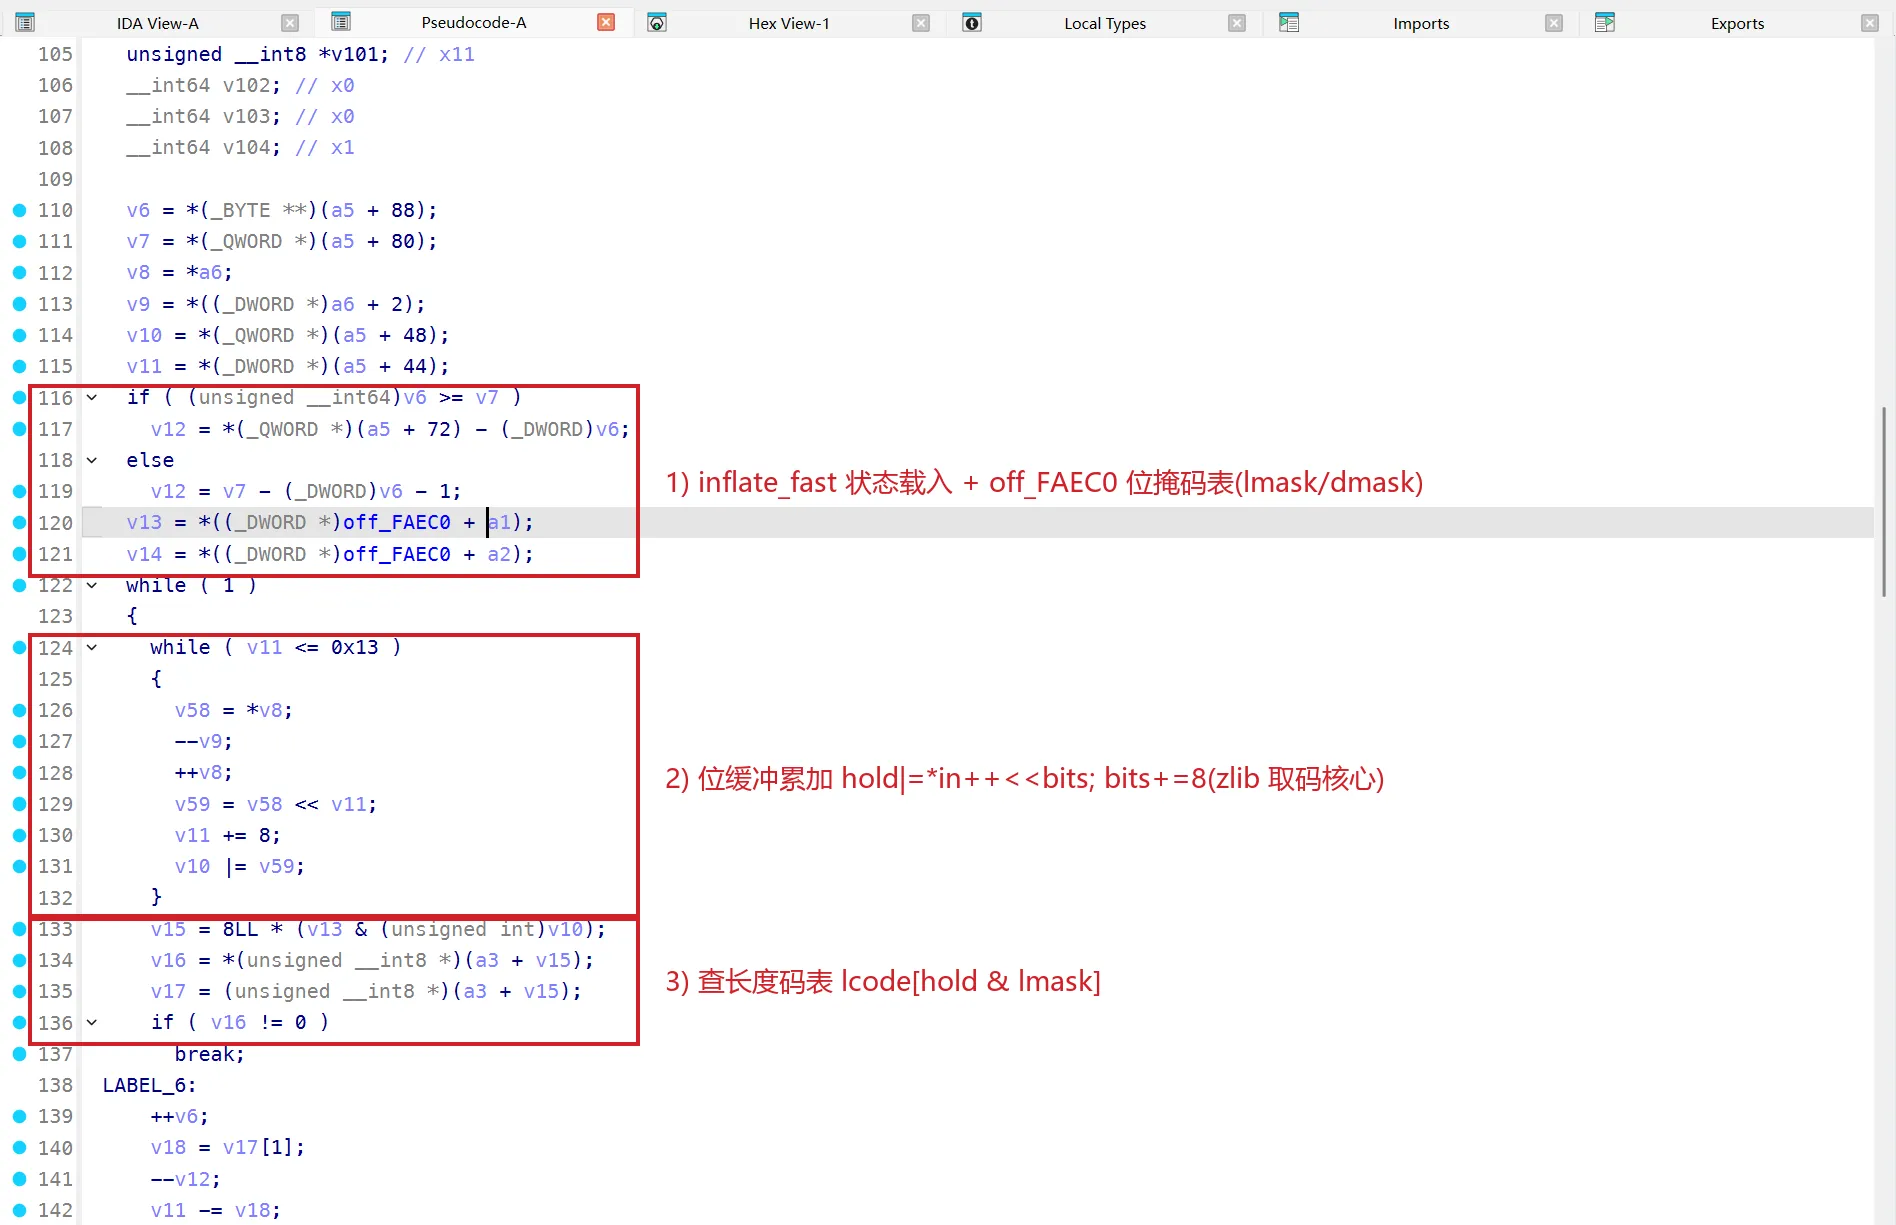The height and width of the screenshot is (1225, 1896).
Task: Click variable v13 on line 120
Action: (144, 522)
